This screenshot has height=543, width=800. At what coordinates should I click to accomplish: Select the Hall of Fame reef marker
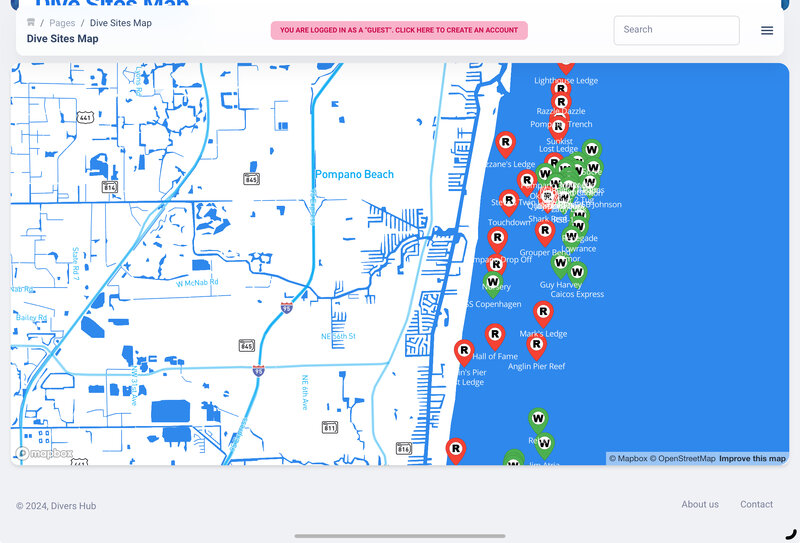pos(495,335)
